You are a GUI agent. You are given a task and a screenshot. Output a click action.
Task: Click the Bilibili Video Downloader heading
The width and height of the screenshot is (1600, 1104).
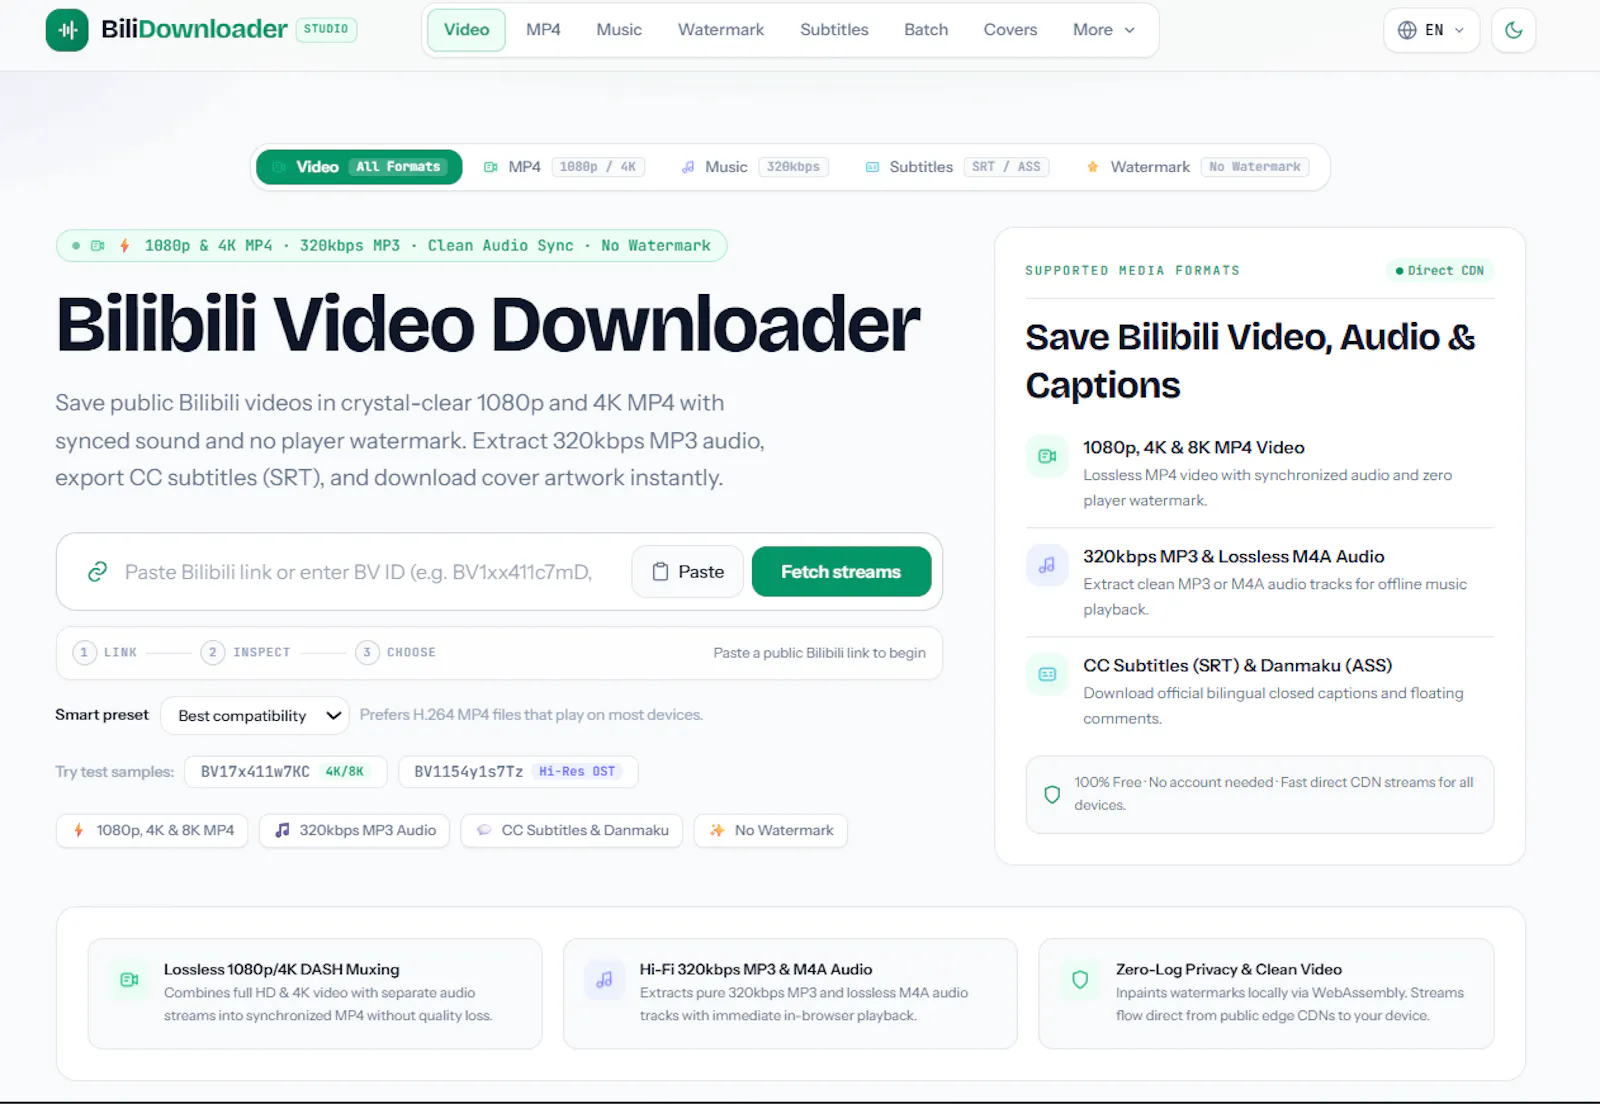coord(488,325)
